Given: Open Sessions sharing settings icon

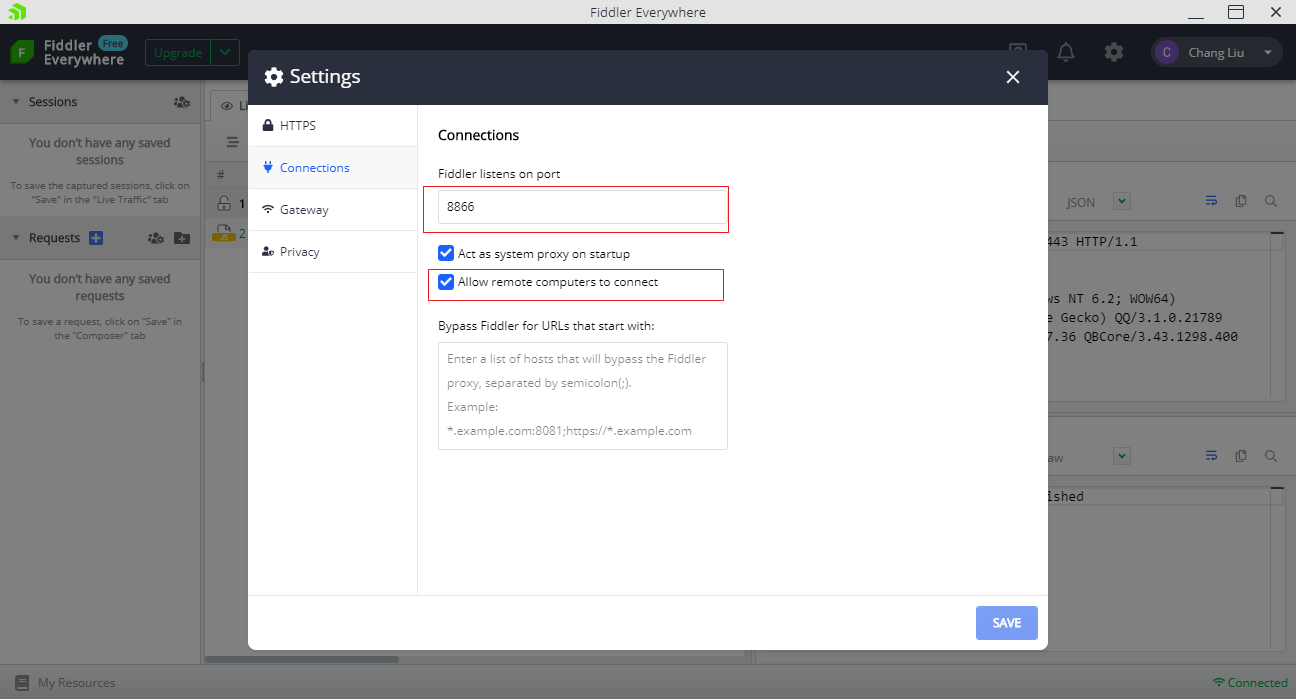Looking at the screenshot, I should (x=181, y=102).
